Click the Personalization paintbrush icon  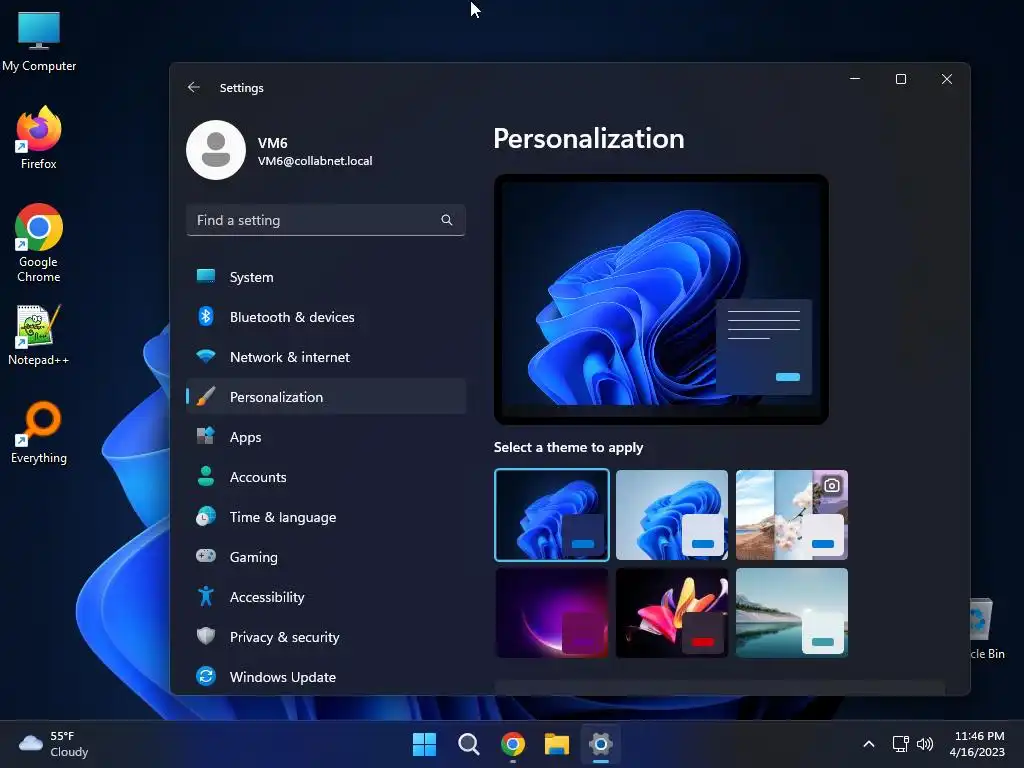(206, 396)
